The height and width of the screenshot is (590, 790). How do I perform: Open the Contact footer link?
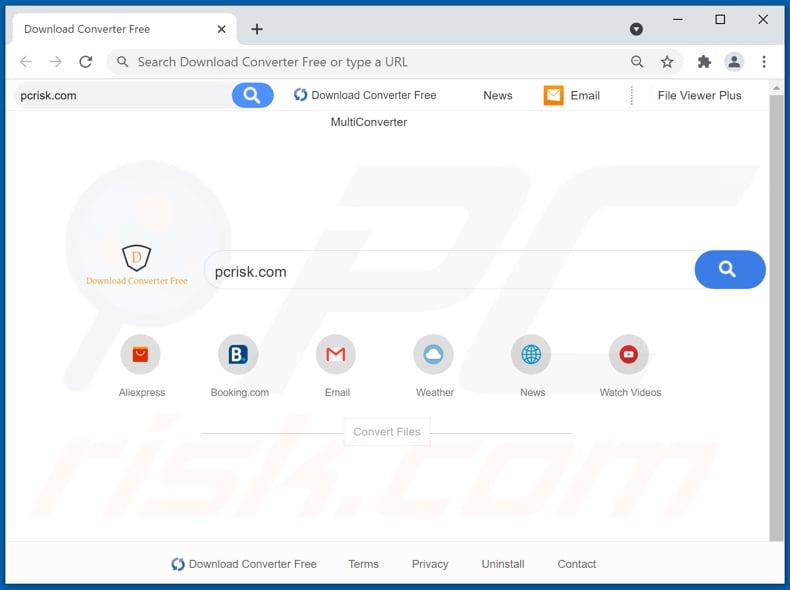(x=576, y=564)
